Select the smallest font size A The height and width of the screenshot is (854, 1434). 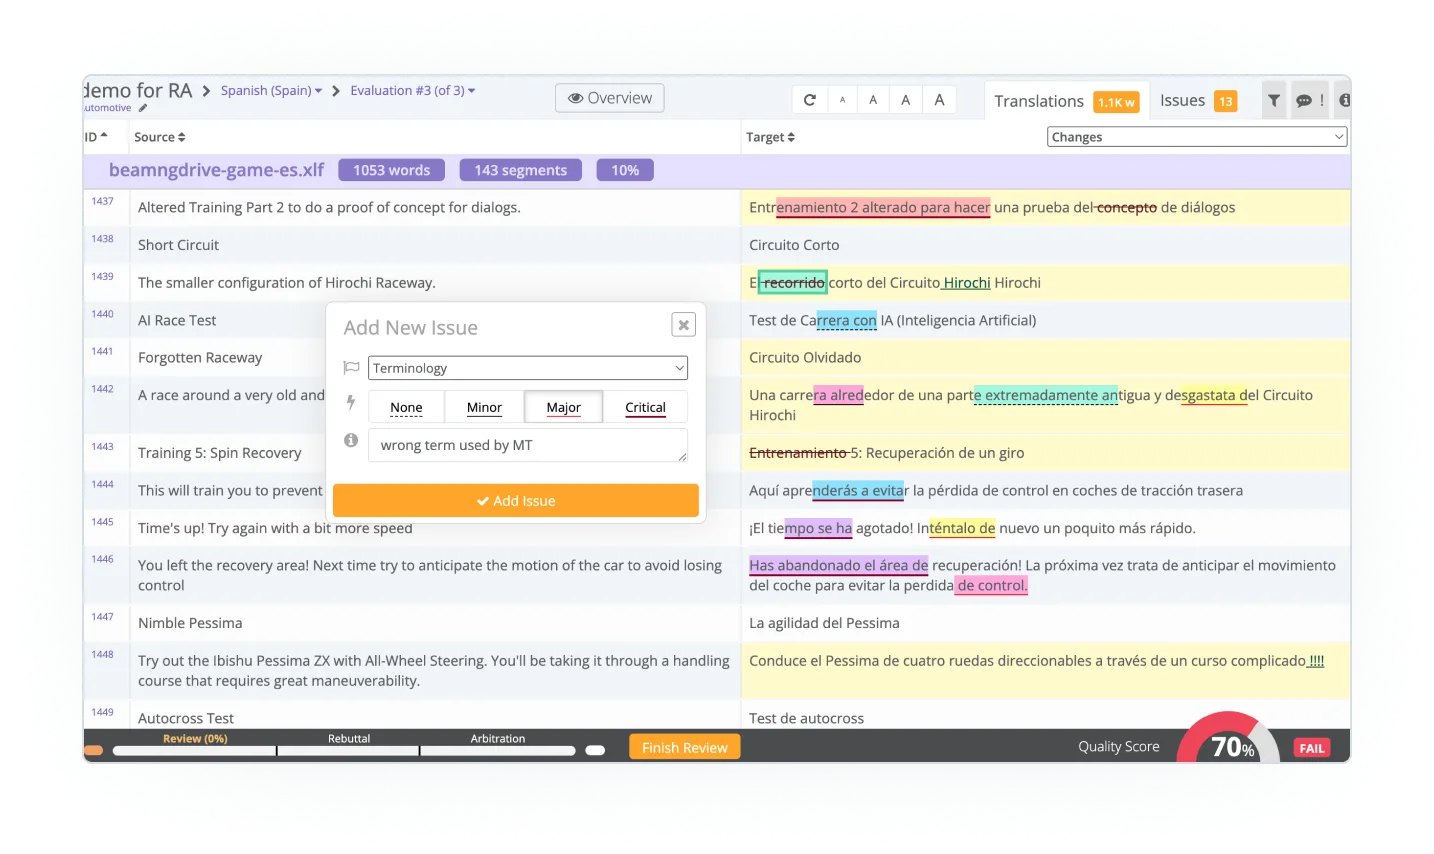pyautogui.click(x=842, y=100)
